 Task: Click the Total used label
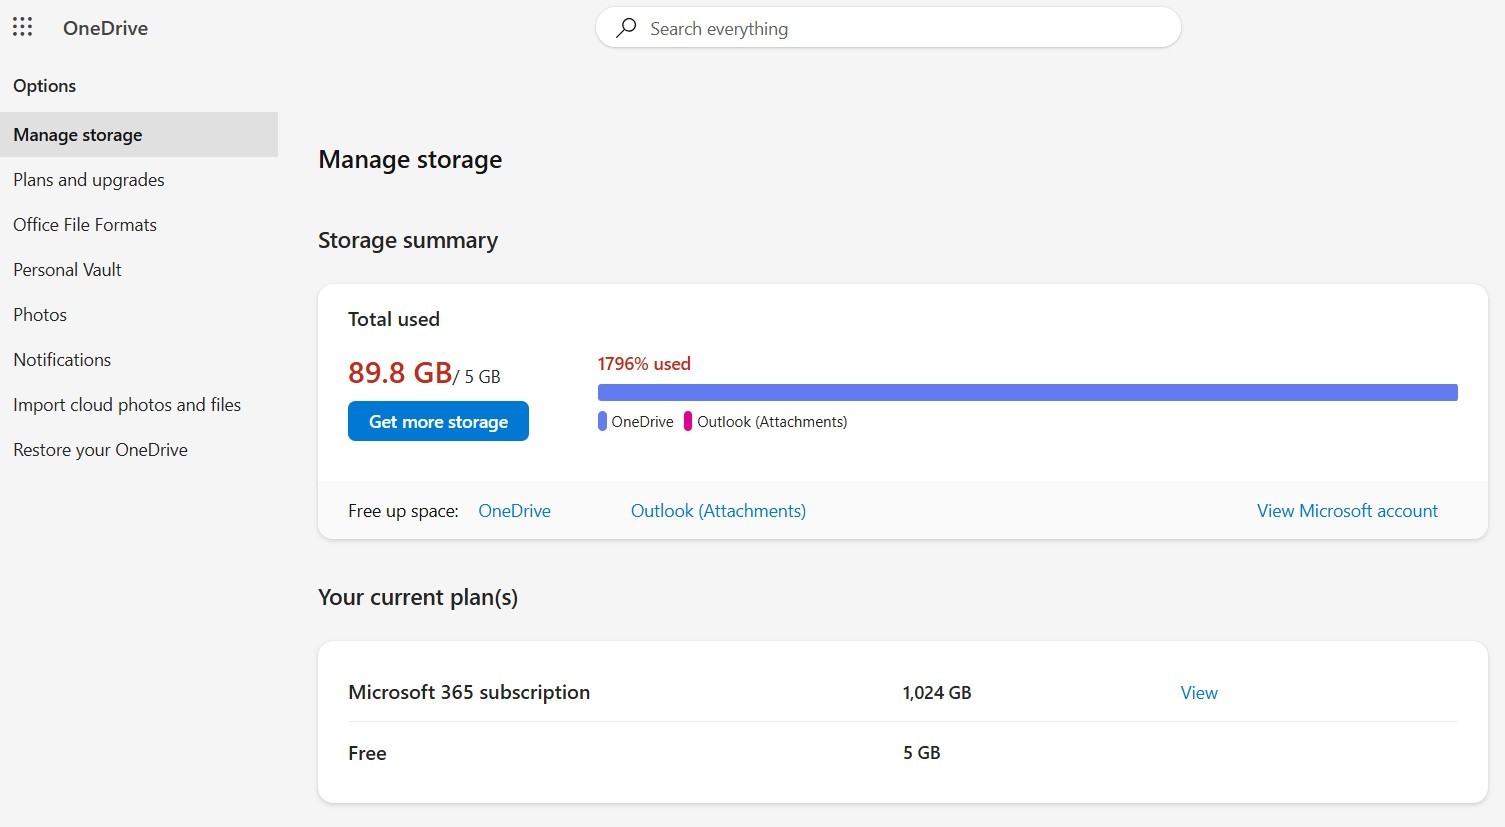[x=394, y=319]
